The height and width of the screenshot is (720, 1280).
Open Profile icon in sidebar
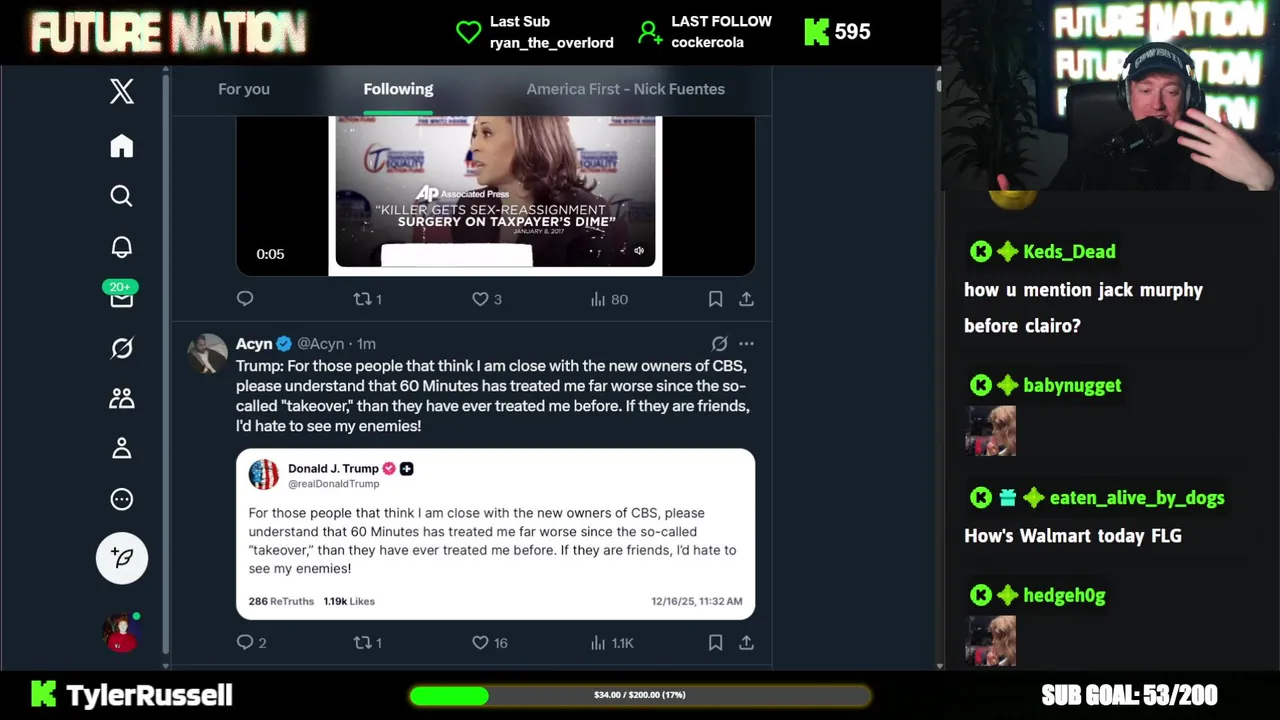click(x=121, y=448)
